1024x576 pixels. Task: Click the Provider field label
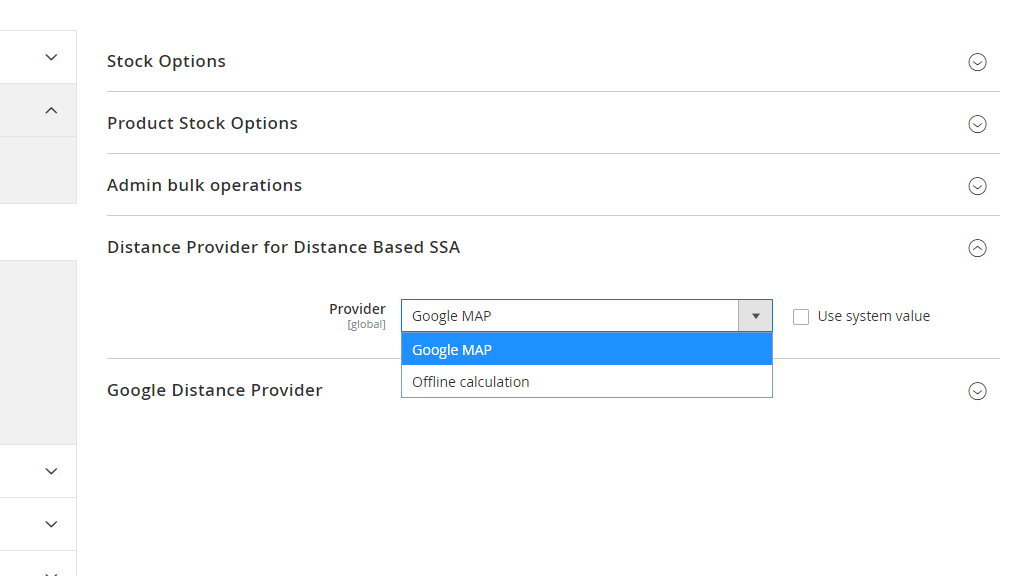click(357, 309)
